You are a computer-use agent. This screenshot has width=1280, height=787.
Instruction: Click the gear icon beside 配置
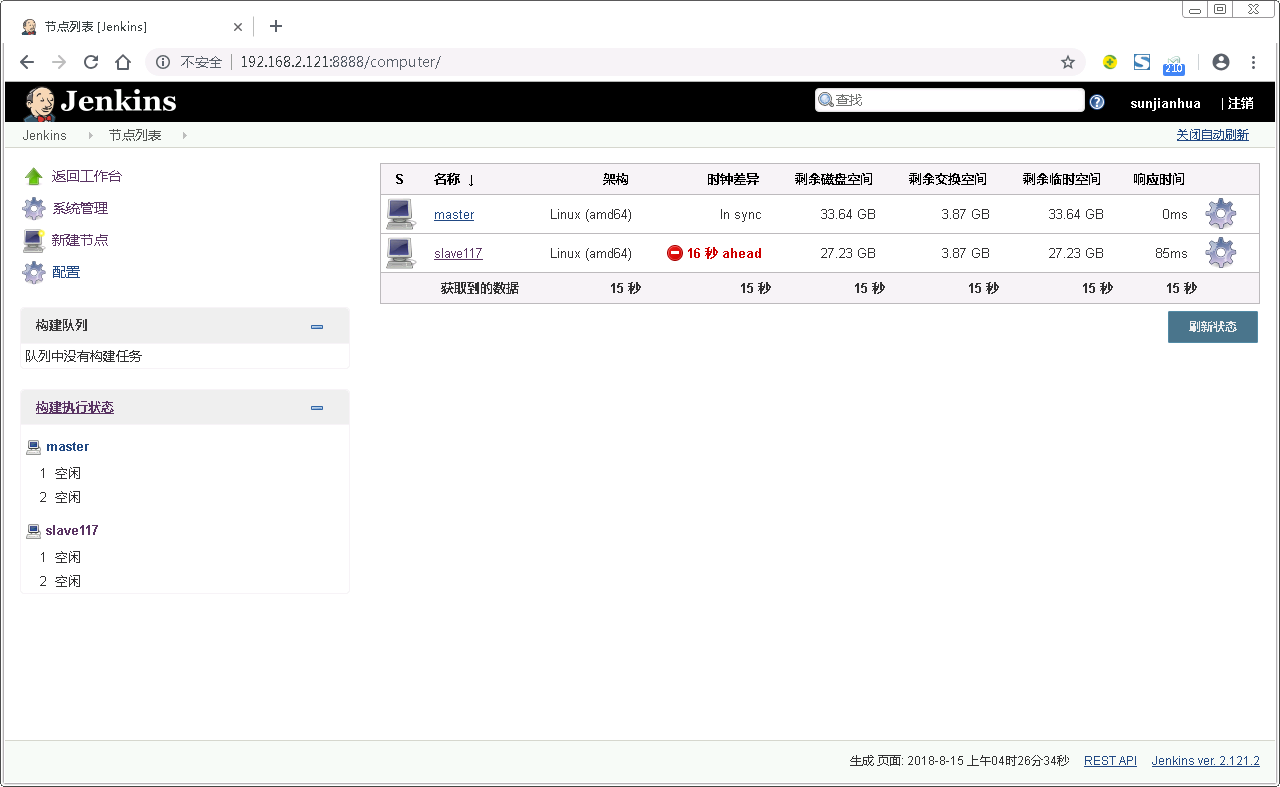coord(34,272)
